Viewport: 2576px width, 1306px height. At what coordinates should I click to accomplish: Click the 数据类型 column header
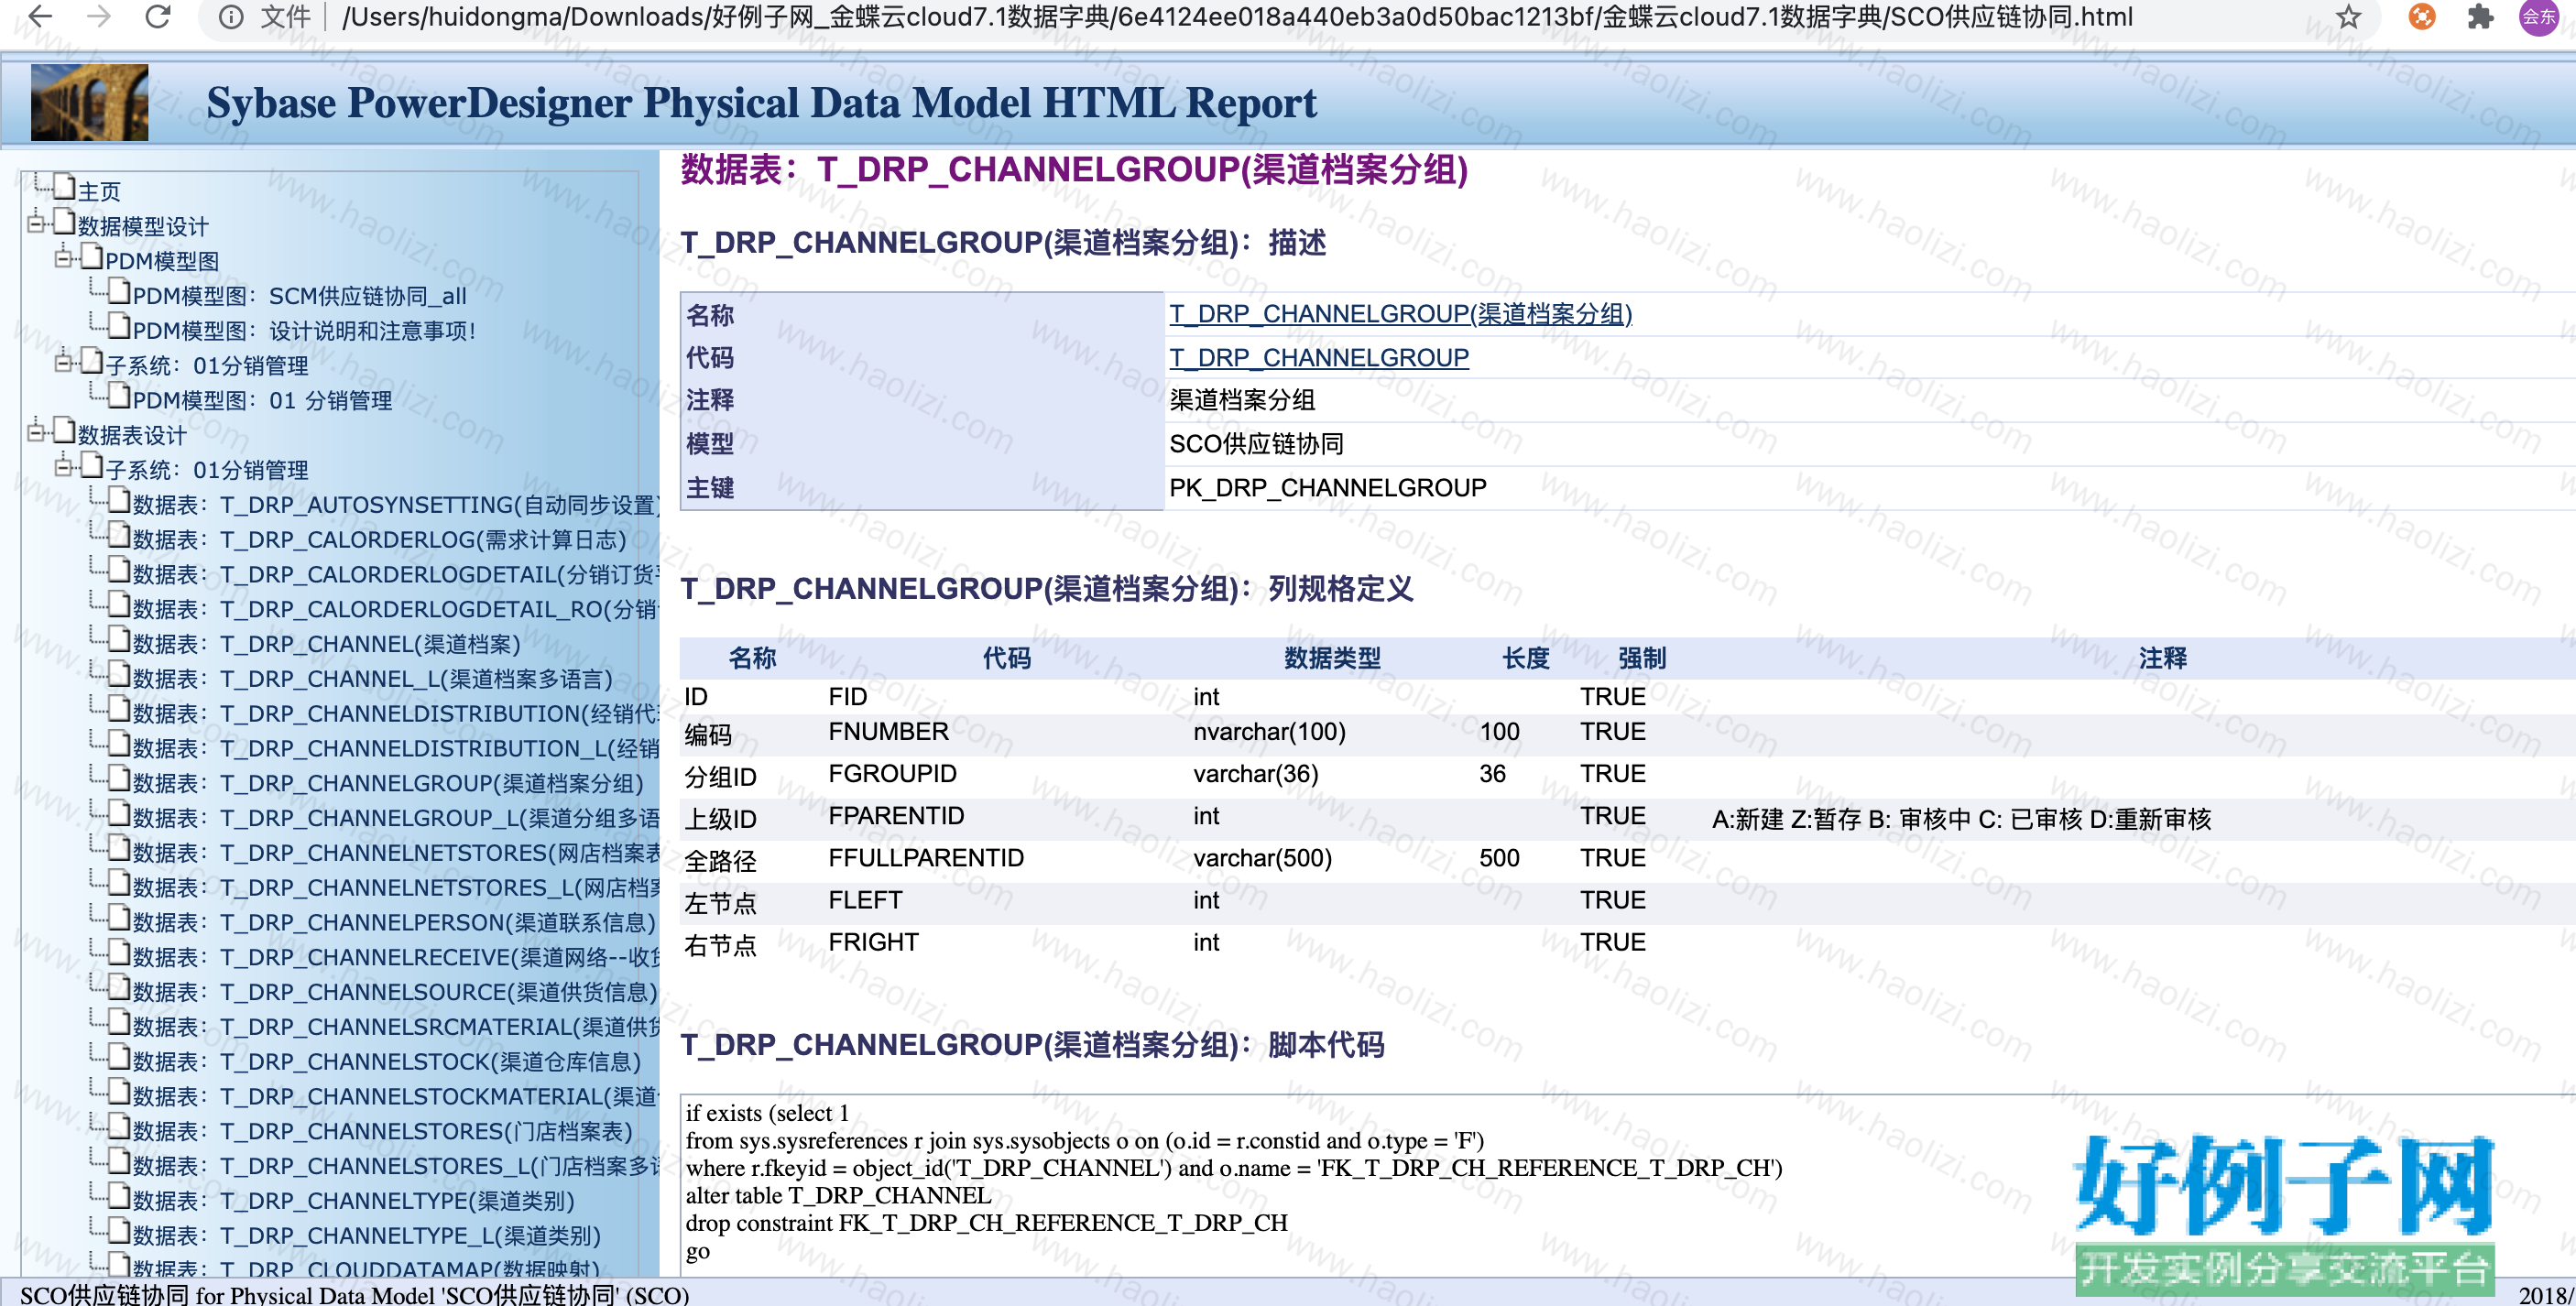click(x=1332, y=658)
